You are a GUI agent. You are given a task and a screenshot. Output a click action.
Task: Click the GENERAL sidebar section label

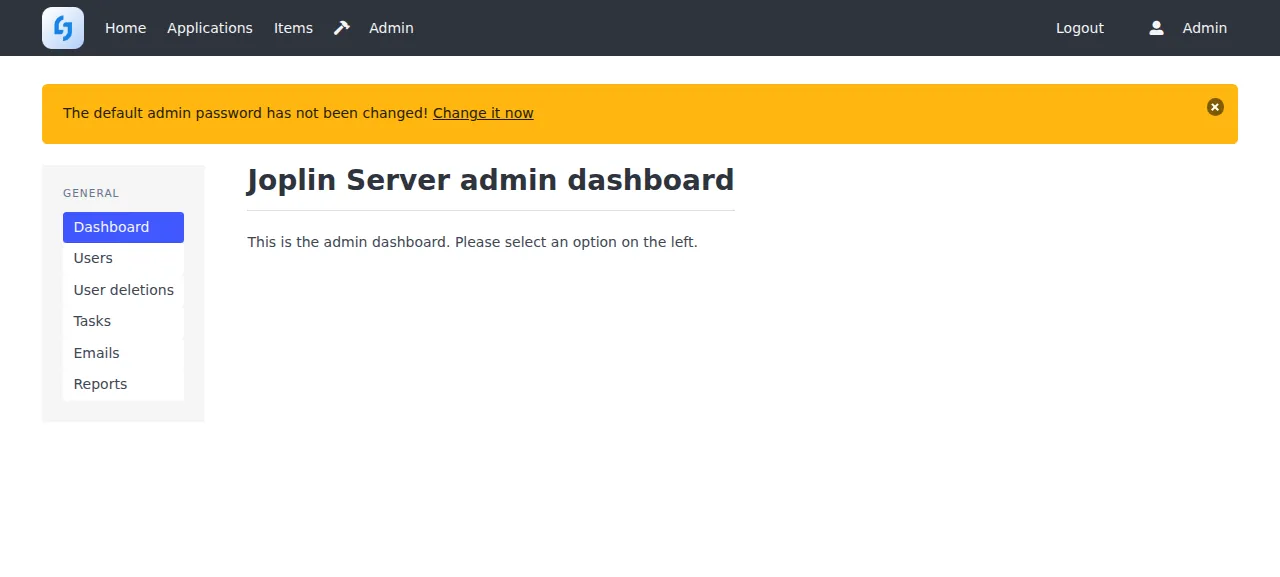91,193
